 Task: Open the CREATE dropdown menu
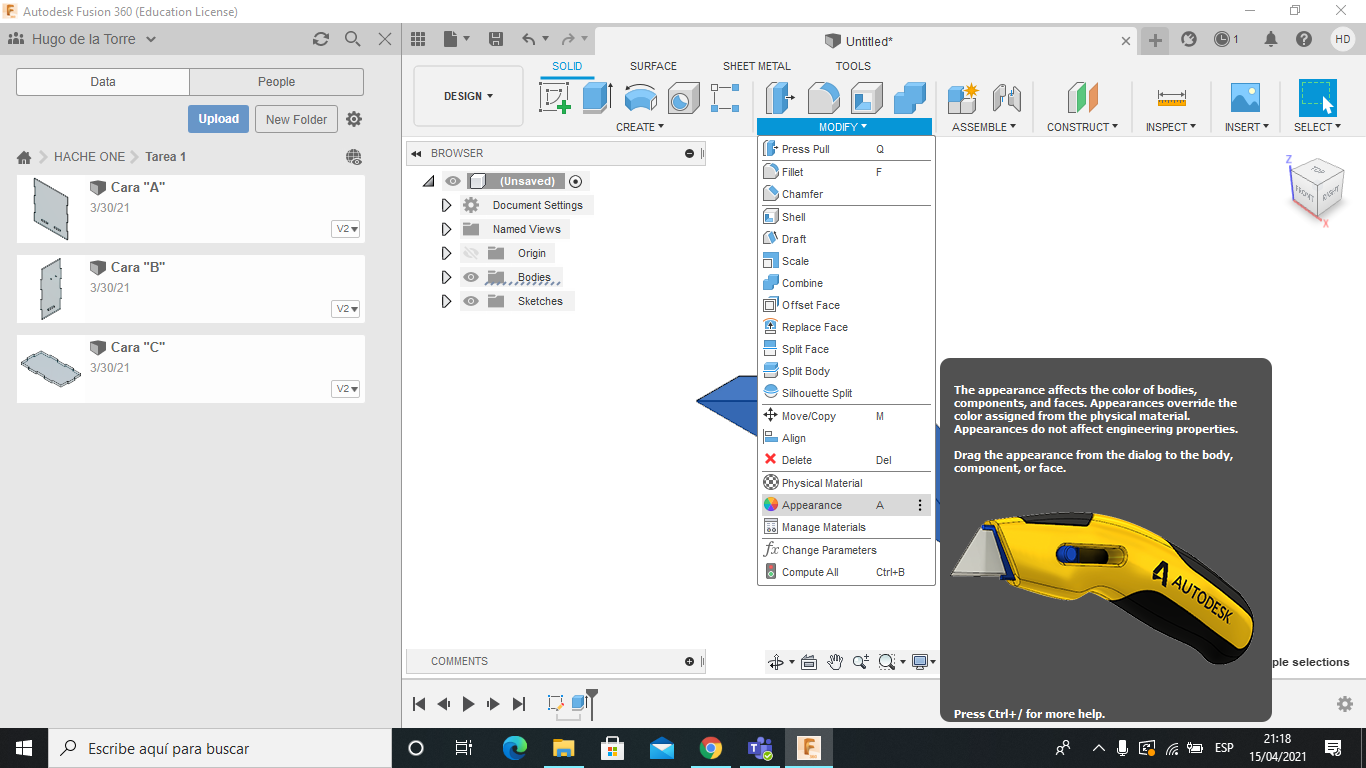tap(640, 127)
